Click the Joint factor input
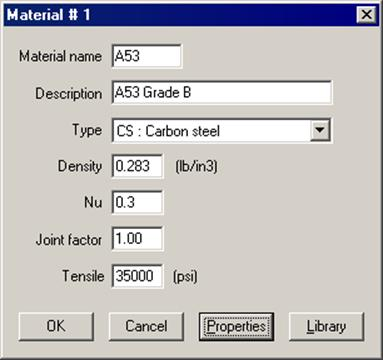This screenshot has width=383, height=360. 137,239
